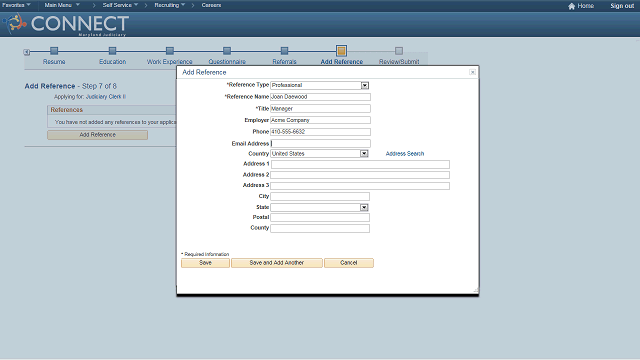Focus the Address 1 field
The width and height of the screenshot is (640, 360).
(x=360, y=164)
